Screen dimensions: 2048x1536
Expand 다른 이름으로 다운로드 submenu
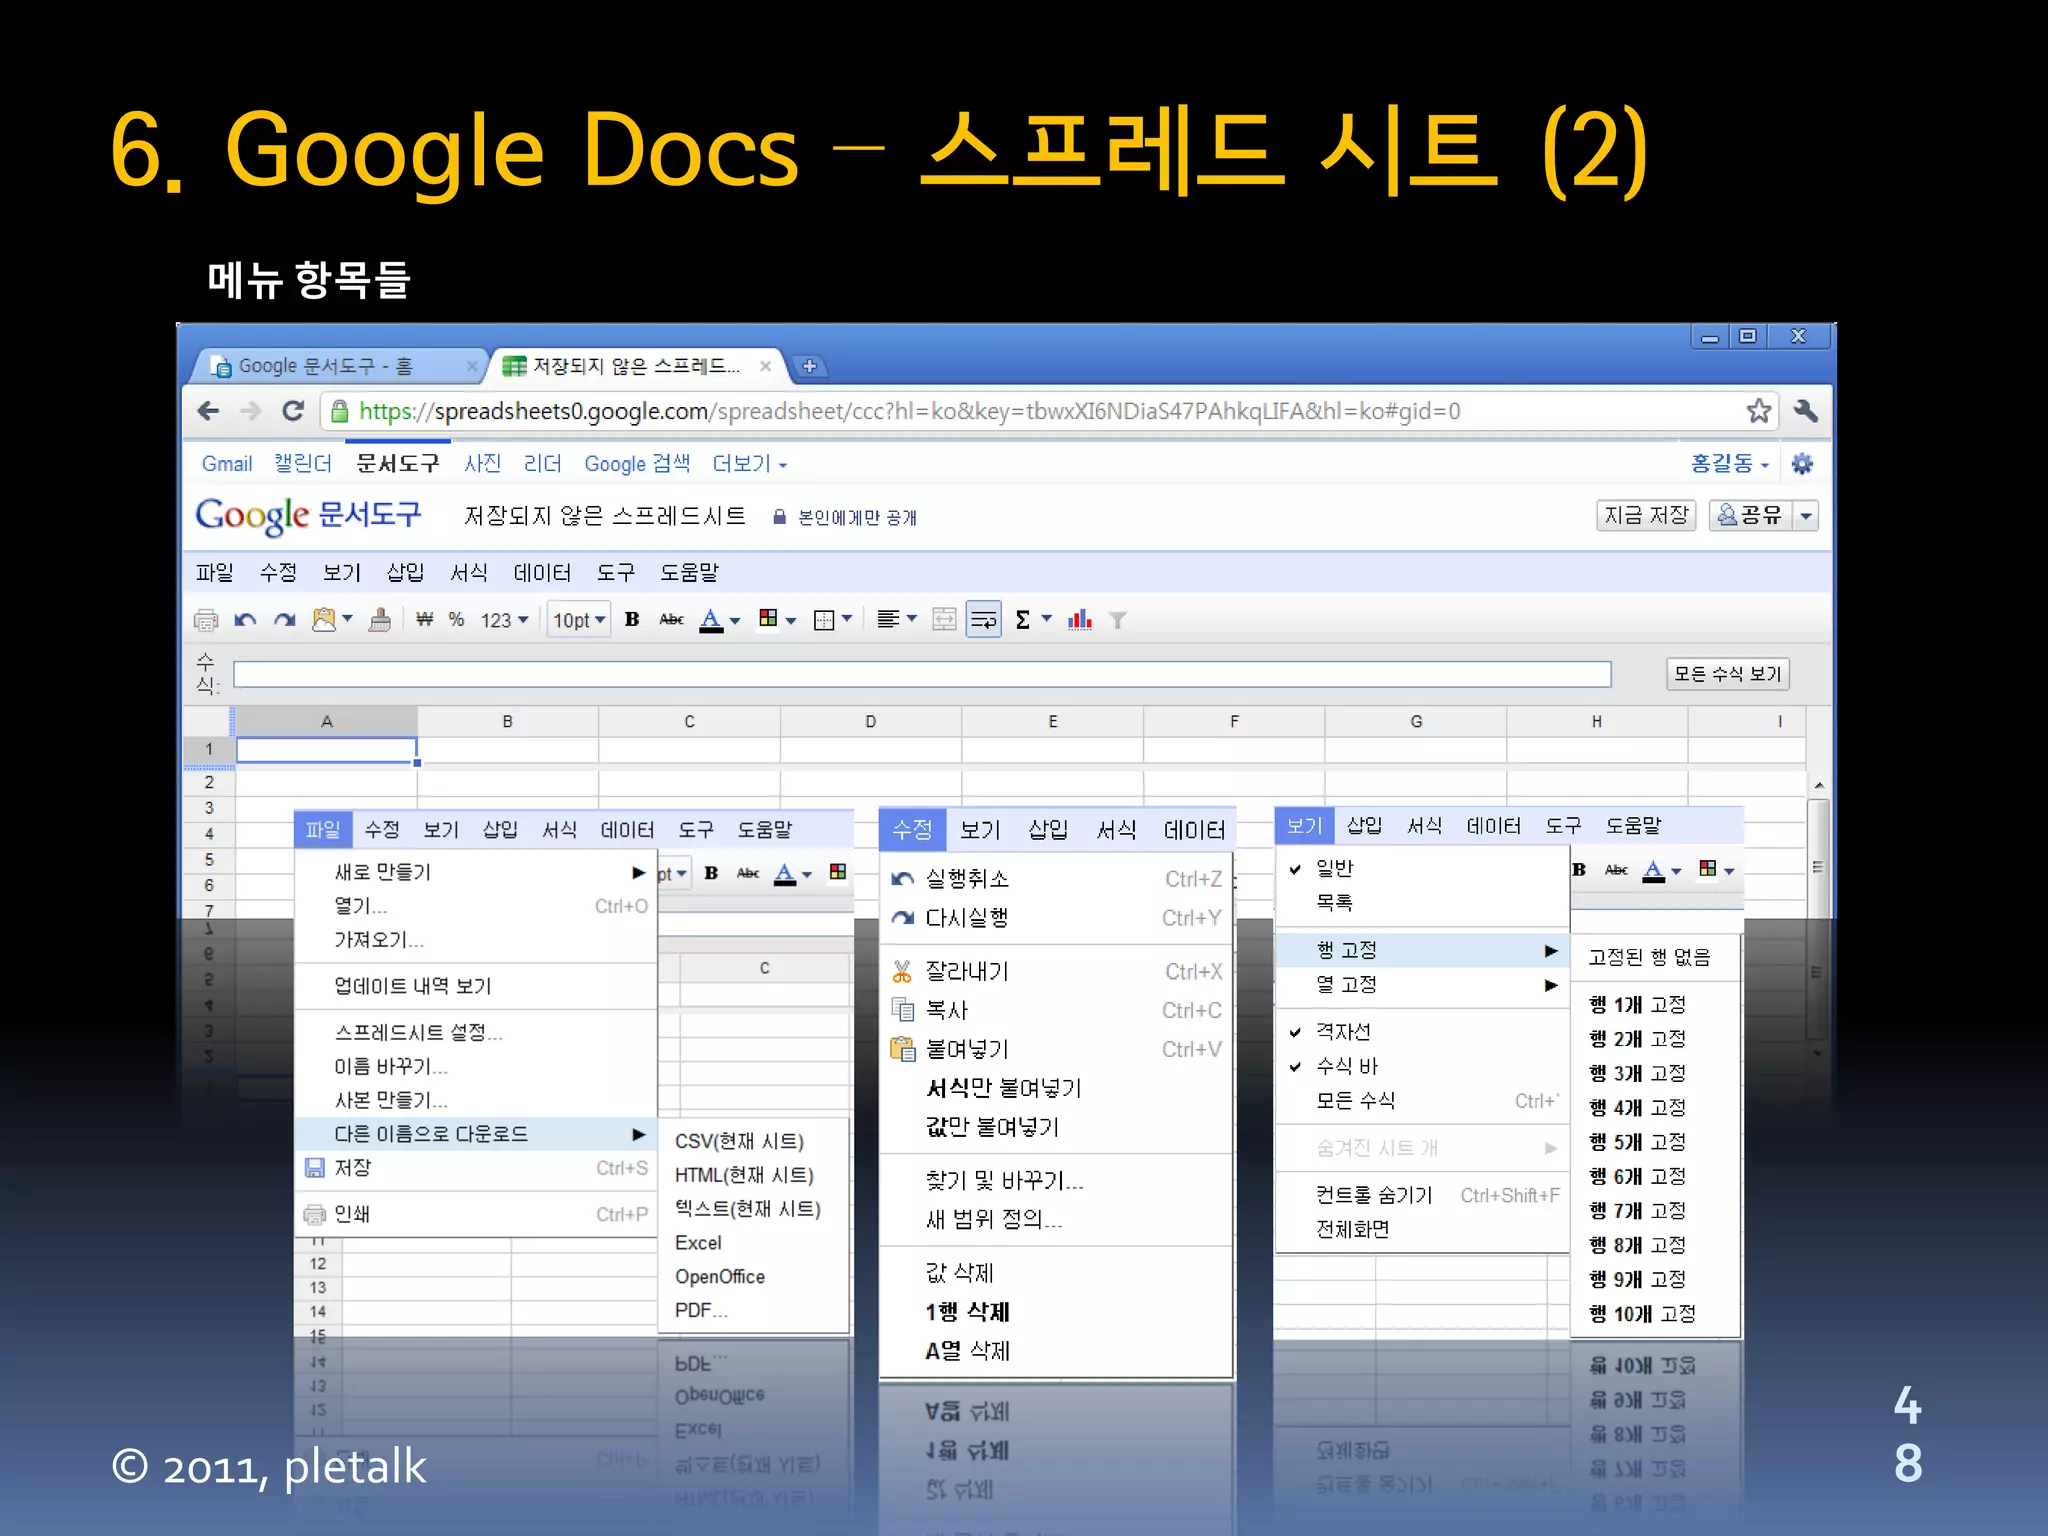(x=476, y=1134)
